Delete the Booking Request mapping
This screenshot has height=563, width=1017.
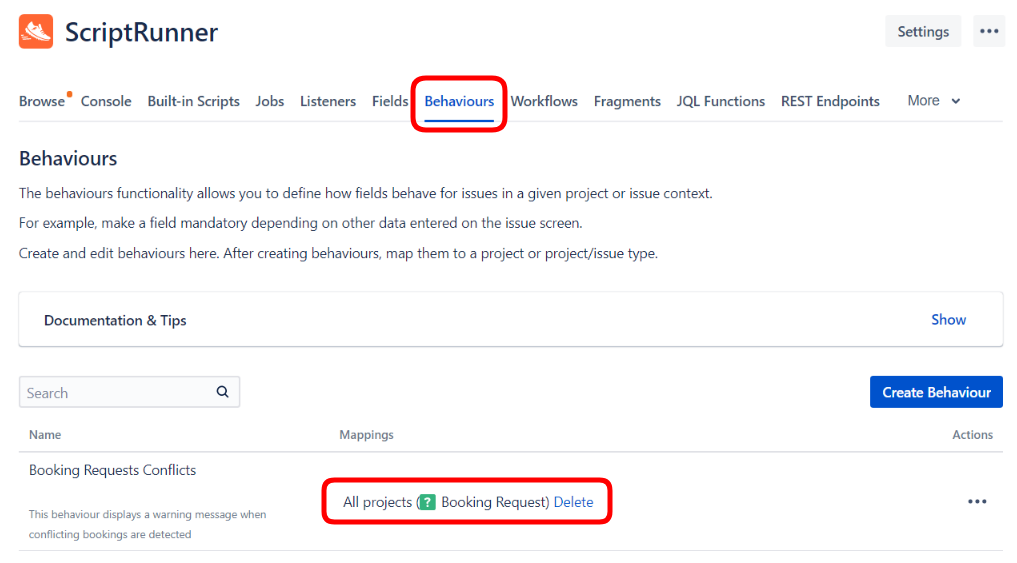click(x=573, y=502)
